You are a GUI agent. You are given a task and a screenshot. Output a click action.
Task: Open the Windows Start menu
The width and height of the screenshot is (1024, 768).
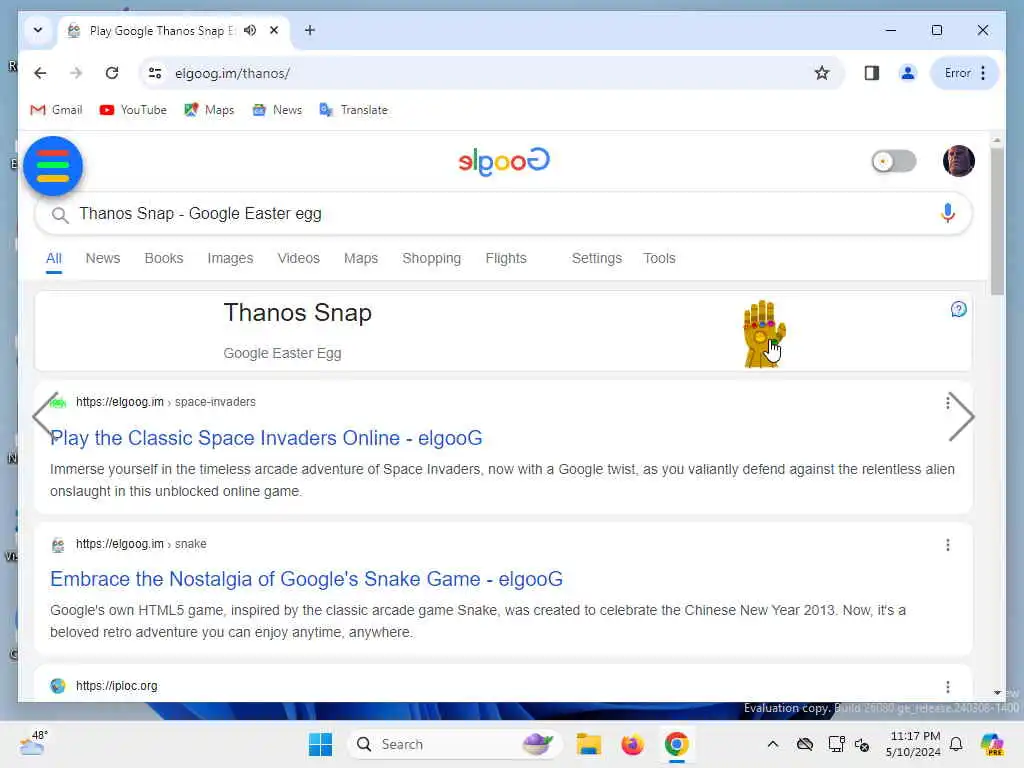[x=320, y=744]
